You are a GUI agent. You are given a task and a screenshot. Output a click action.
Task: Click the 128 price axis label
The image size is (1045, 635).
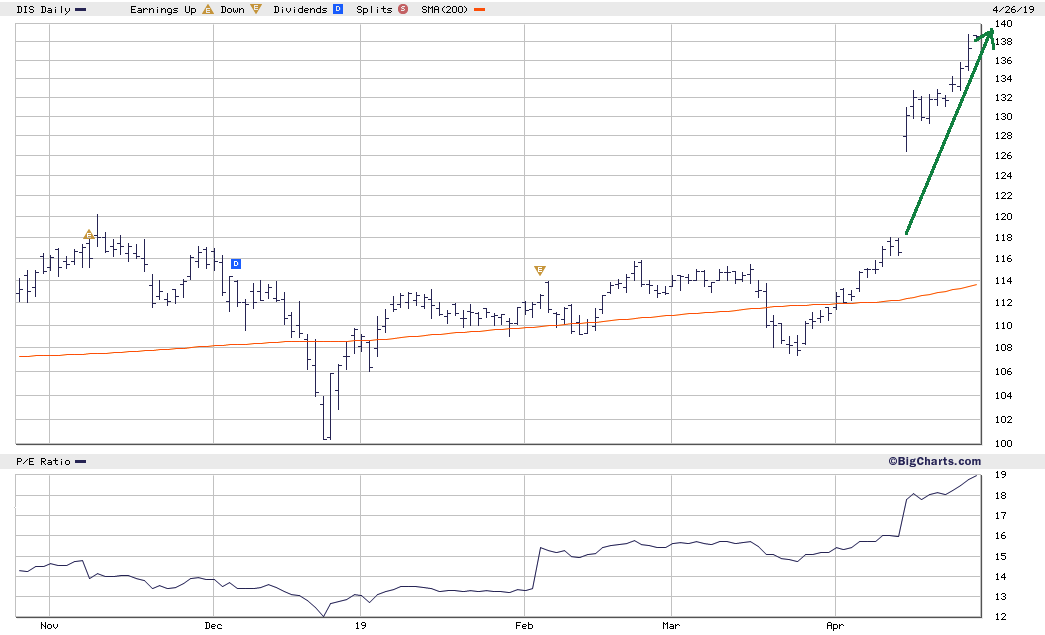tap(1004, 135)
